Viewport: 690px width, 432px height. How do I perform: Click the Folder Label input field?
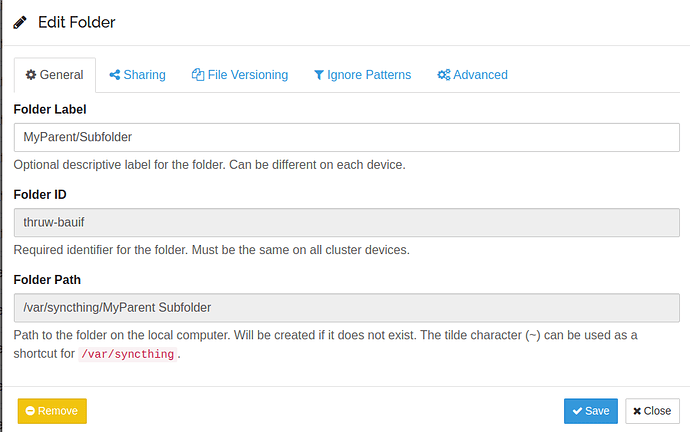(347, 137)
